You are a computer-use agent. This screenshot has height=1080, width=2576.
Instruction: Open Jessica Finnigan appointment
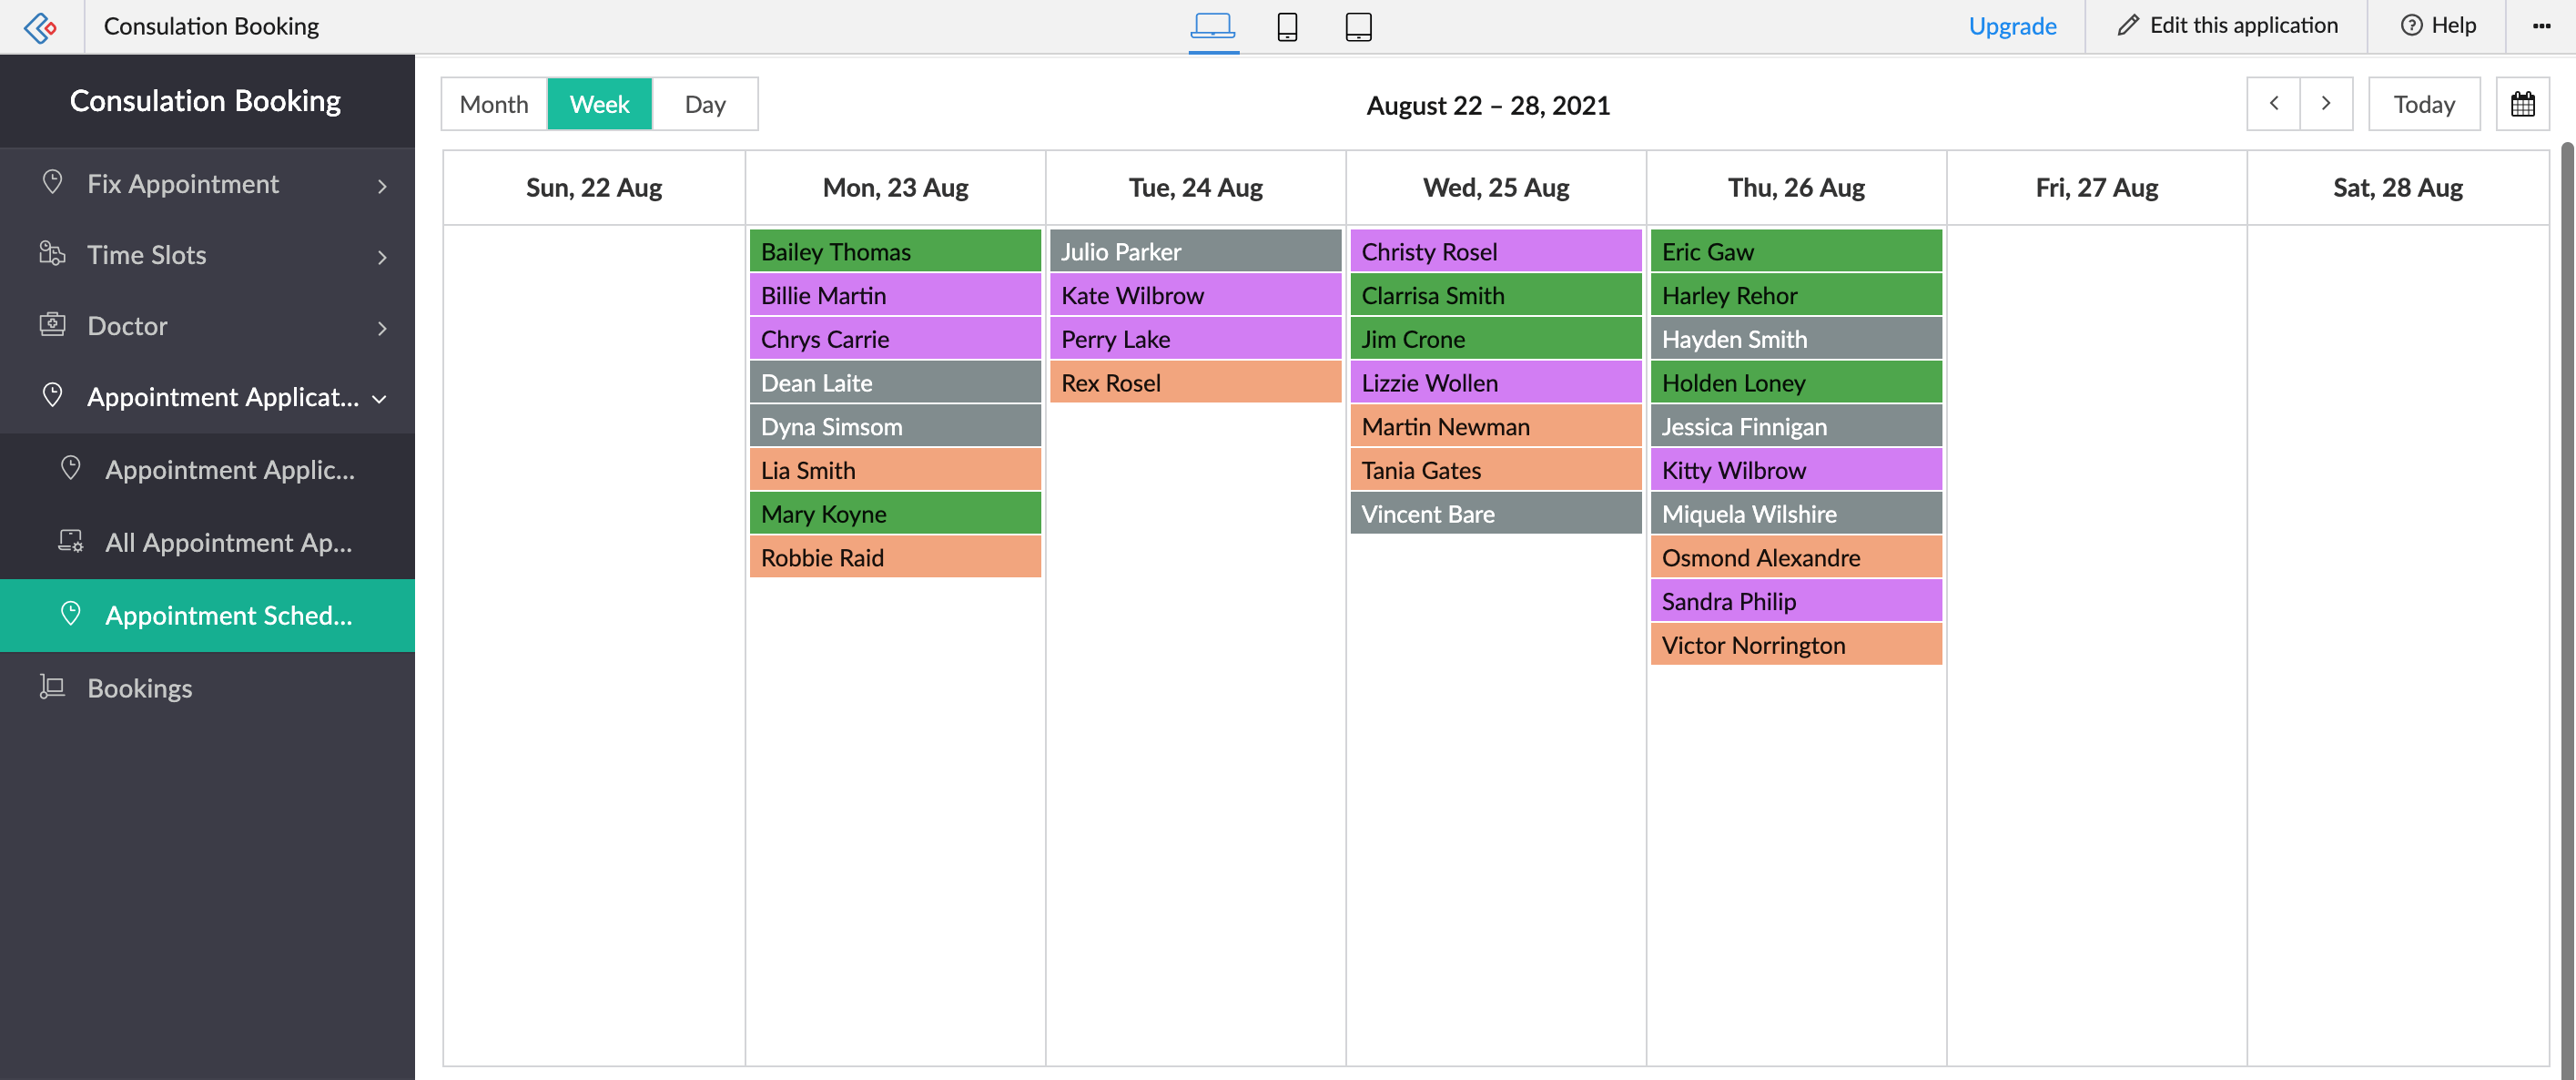[x=1796, y=426]
